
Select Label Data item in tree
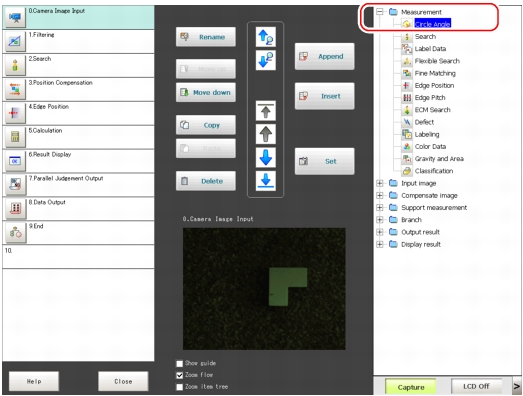pos(430,49)
